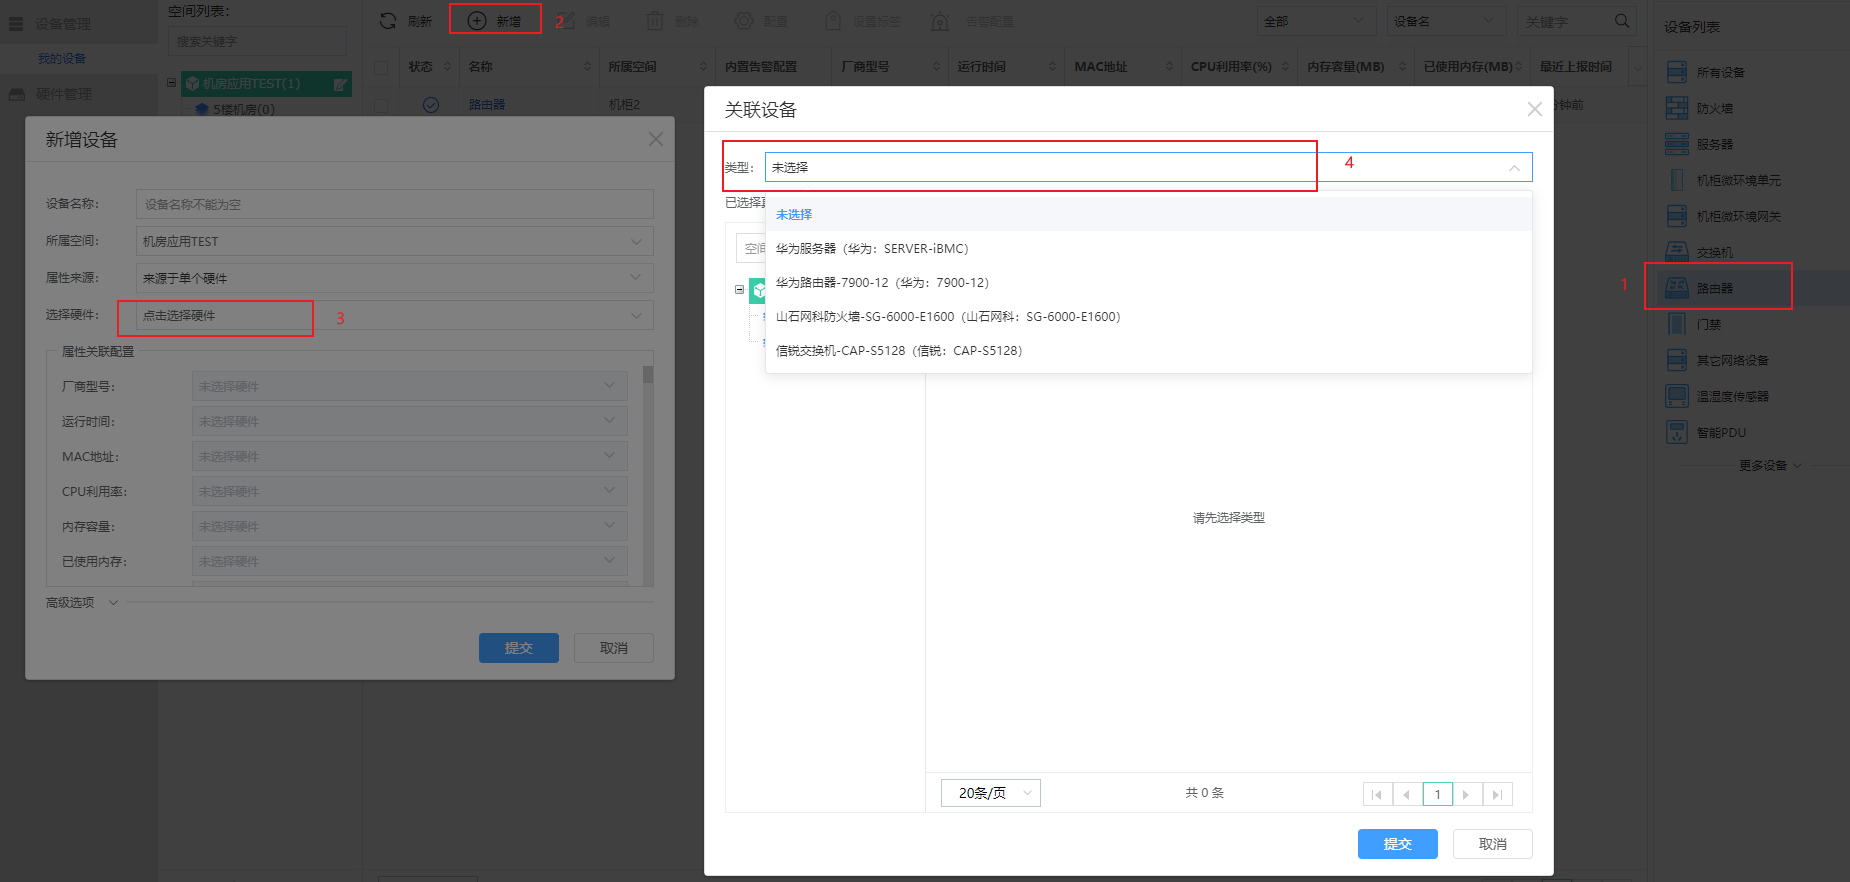Select the 路由器 router icon
The height and width of the screenshot is (882, 1850).
coord(1677,288)
